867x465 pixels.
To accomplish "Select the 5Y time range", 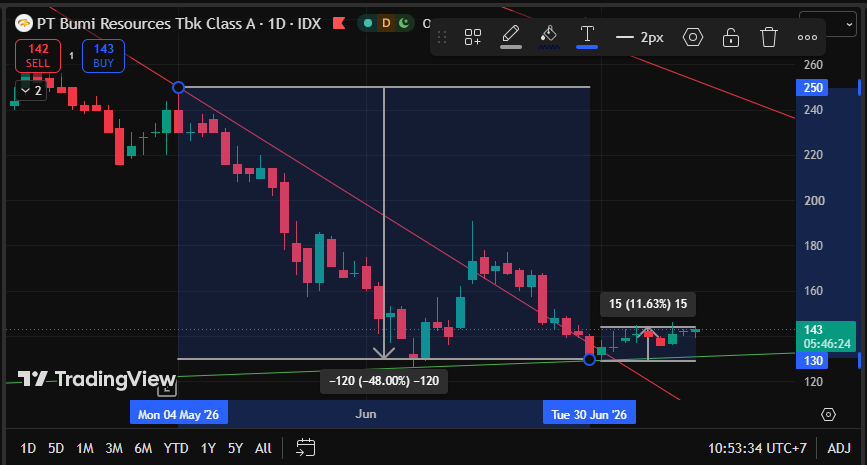I will [236, 448].
